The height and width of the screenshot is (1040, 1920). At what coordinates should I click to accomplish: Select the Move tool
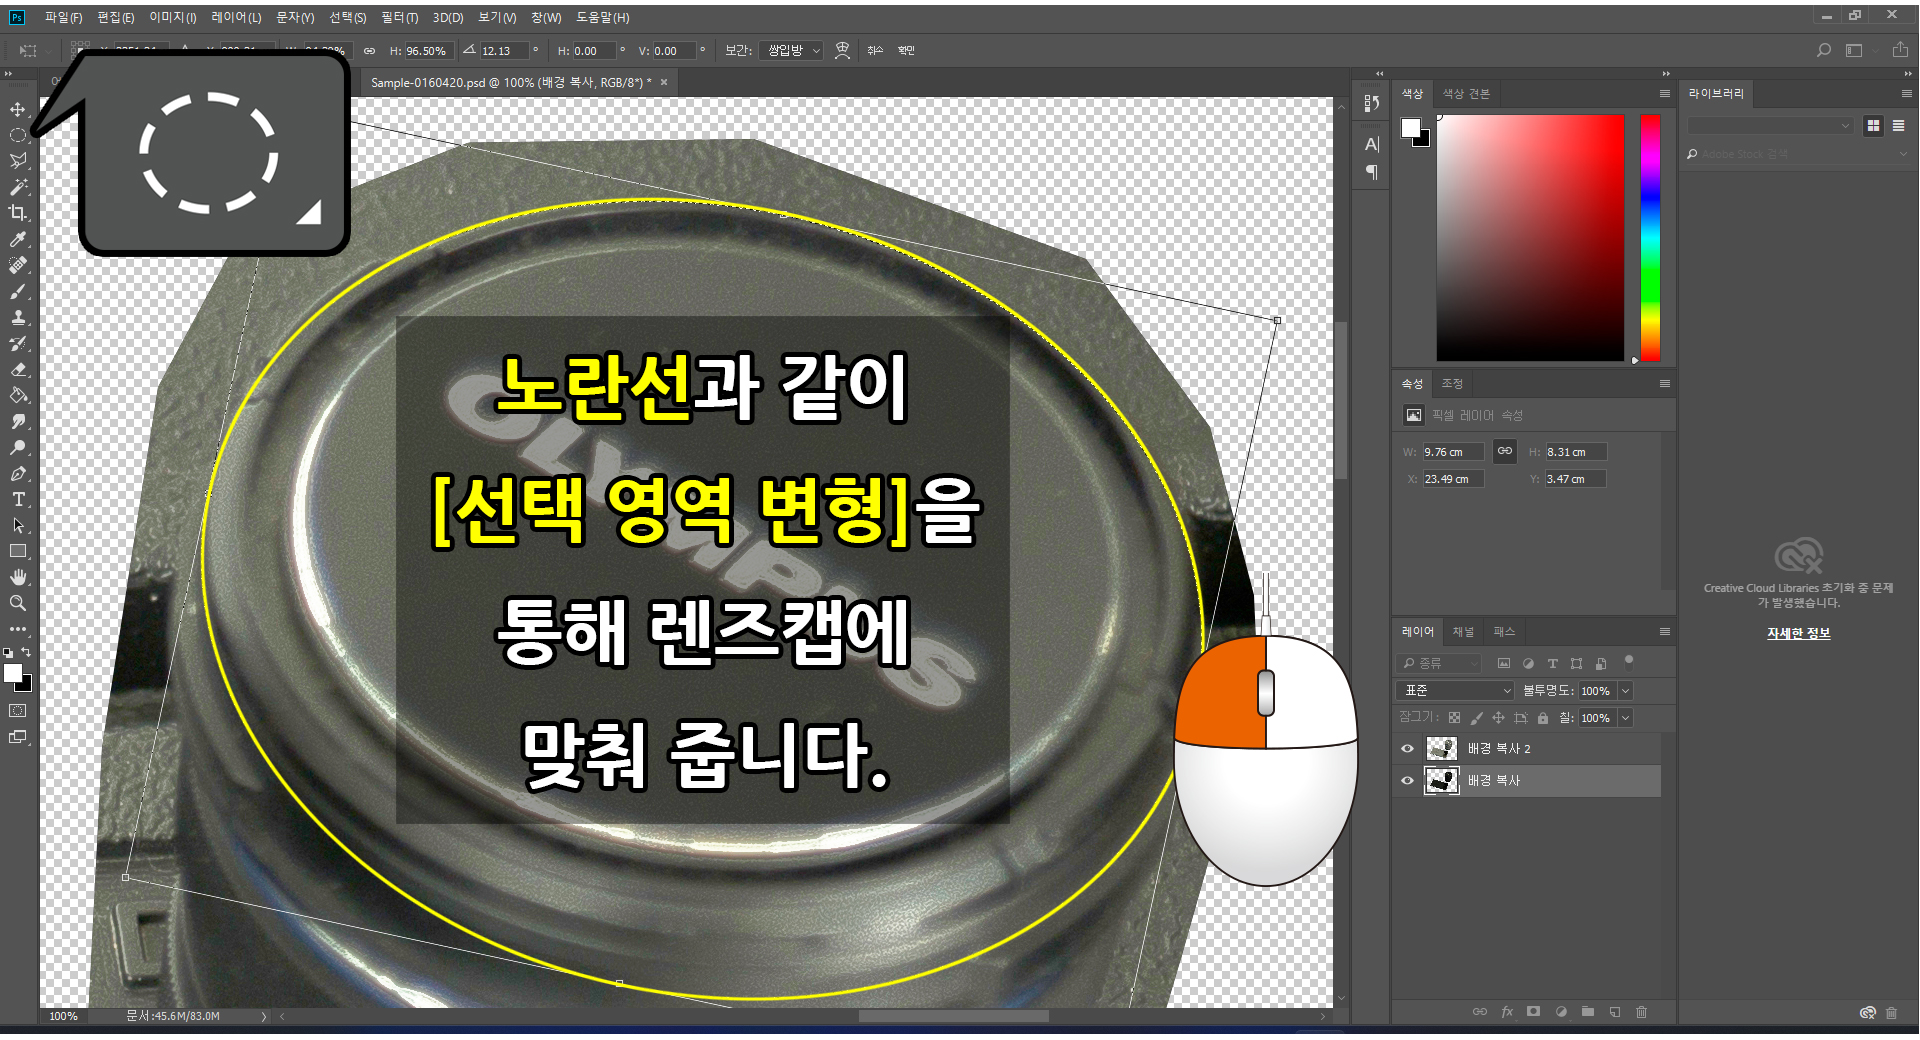(x=18, y=109)
